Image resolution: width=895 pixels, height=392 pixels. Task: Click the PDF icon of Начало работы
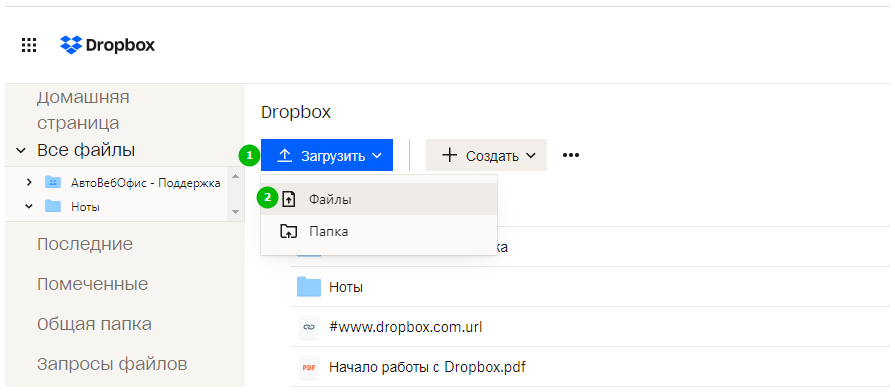pos(309,367)
